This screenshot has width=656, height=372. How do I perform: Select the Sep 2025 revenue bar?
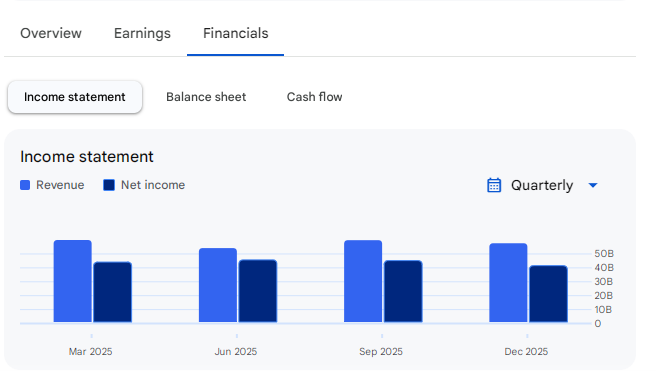pyautogui.click(x=363, y=281)
